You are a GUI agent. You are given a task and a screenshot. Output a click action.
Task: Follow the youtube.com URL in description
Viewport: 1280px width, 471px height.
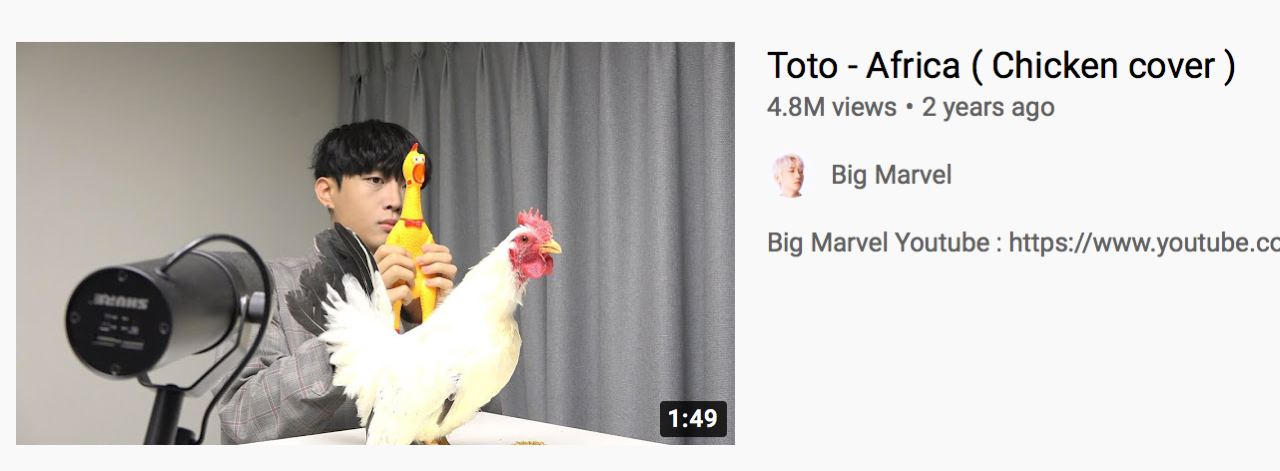coord(1144,243)
